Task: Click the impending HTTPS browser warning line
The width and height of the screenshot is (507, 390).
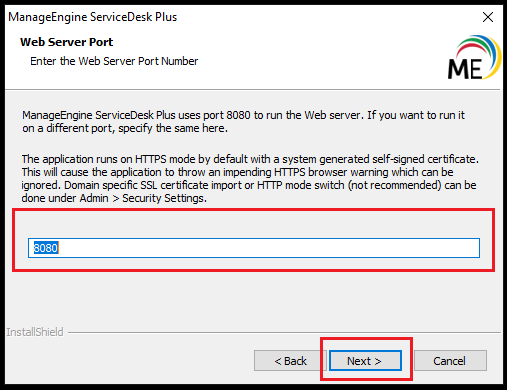Action: [x=237, y=172]
